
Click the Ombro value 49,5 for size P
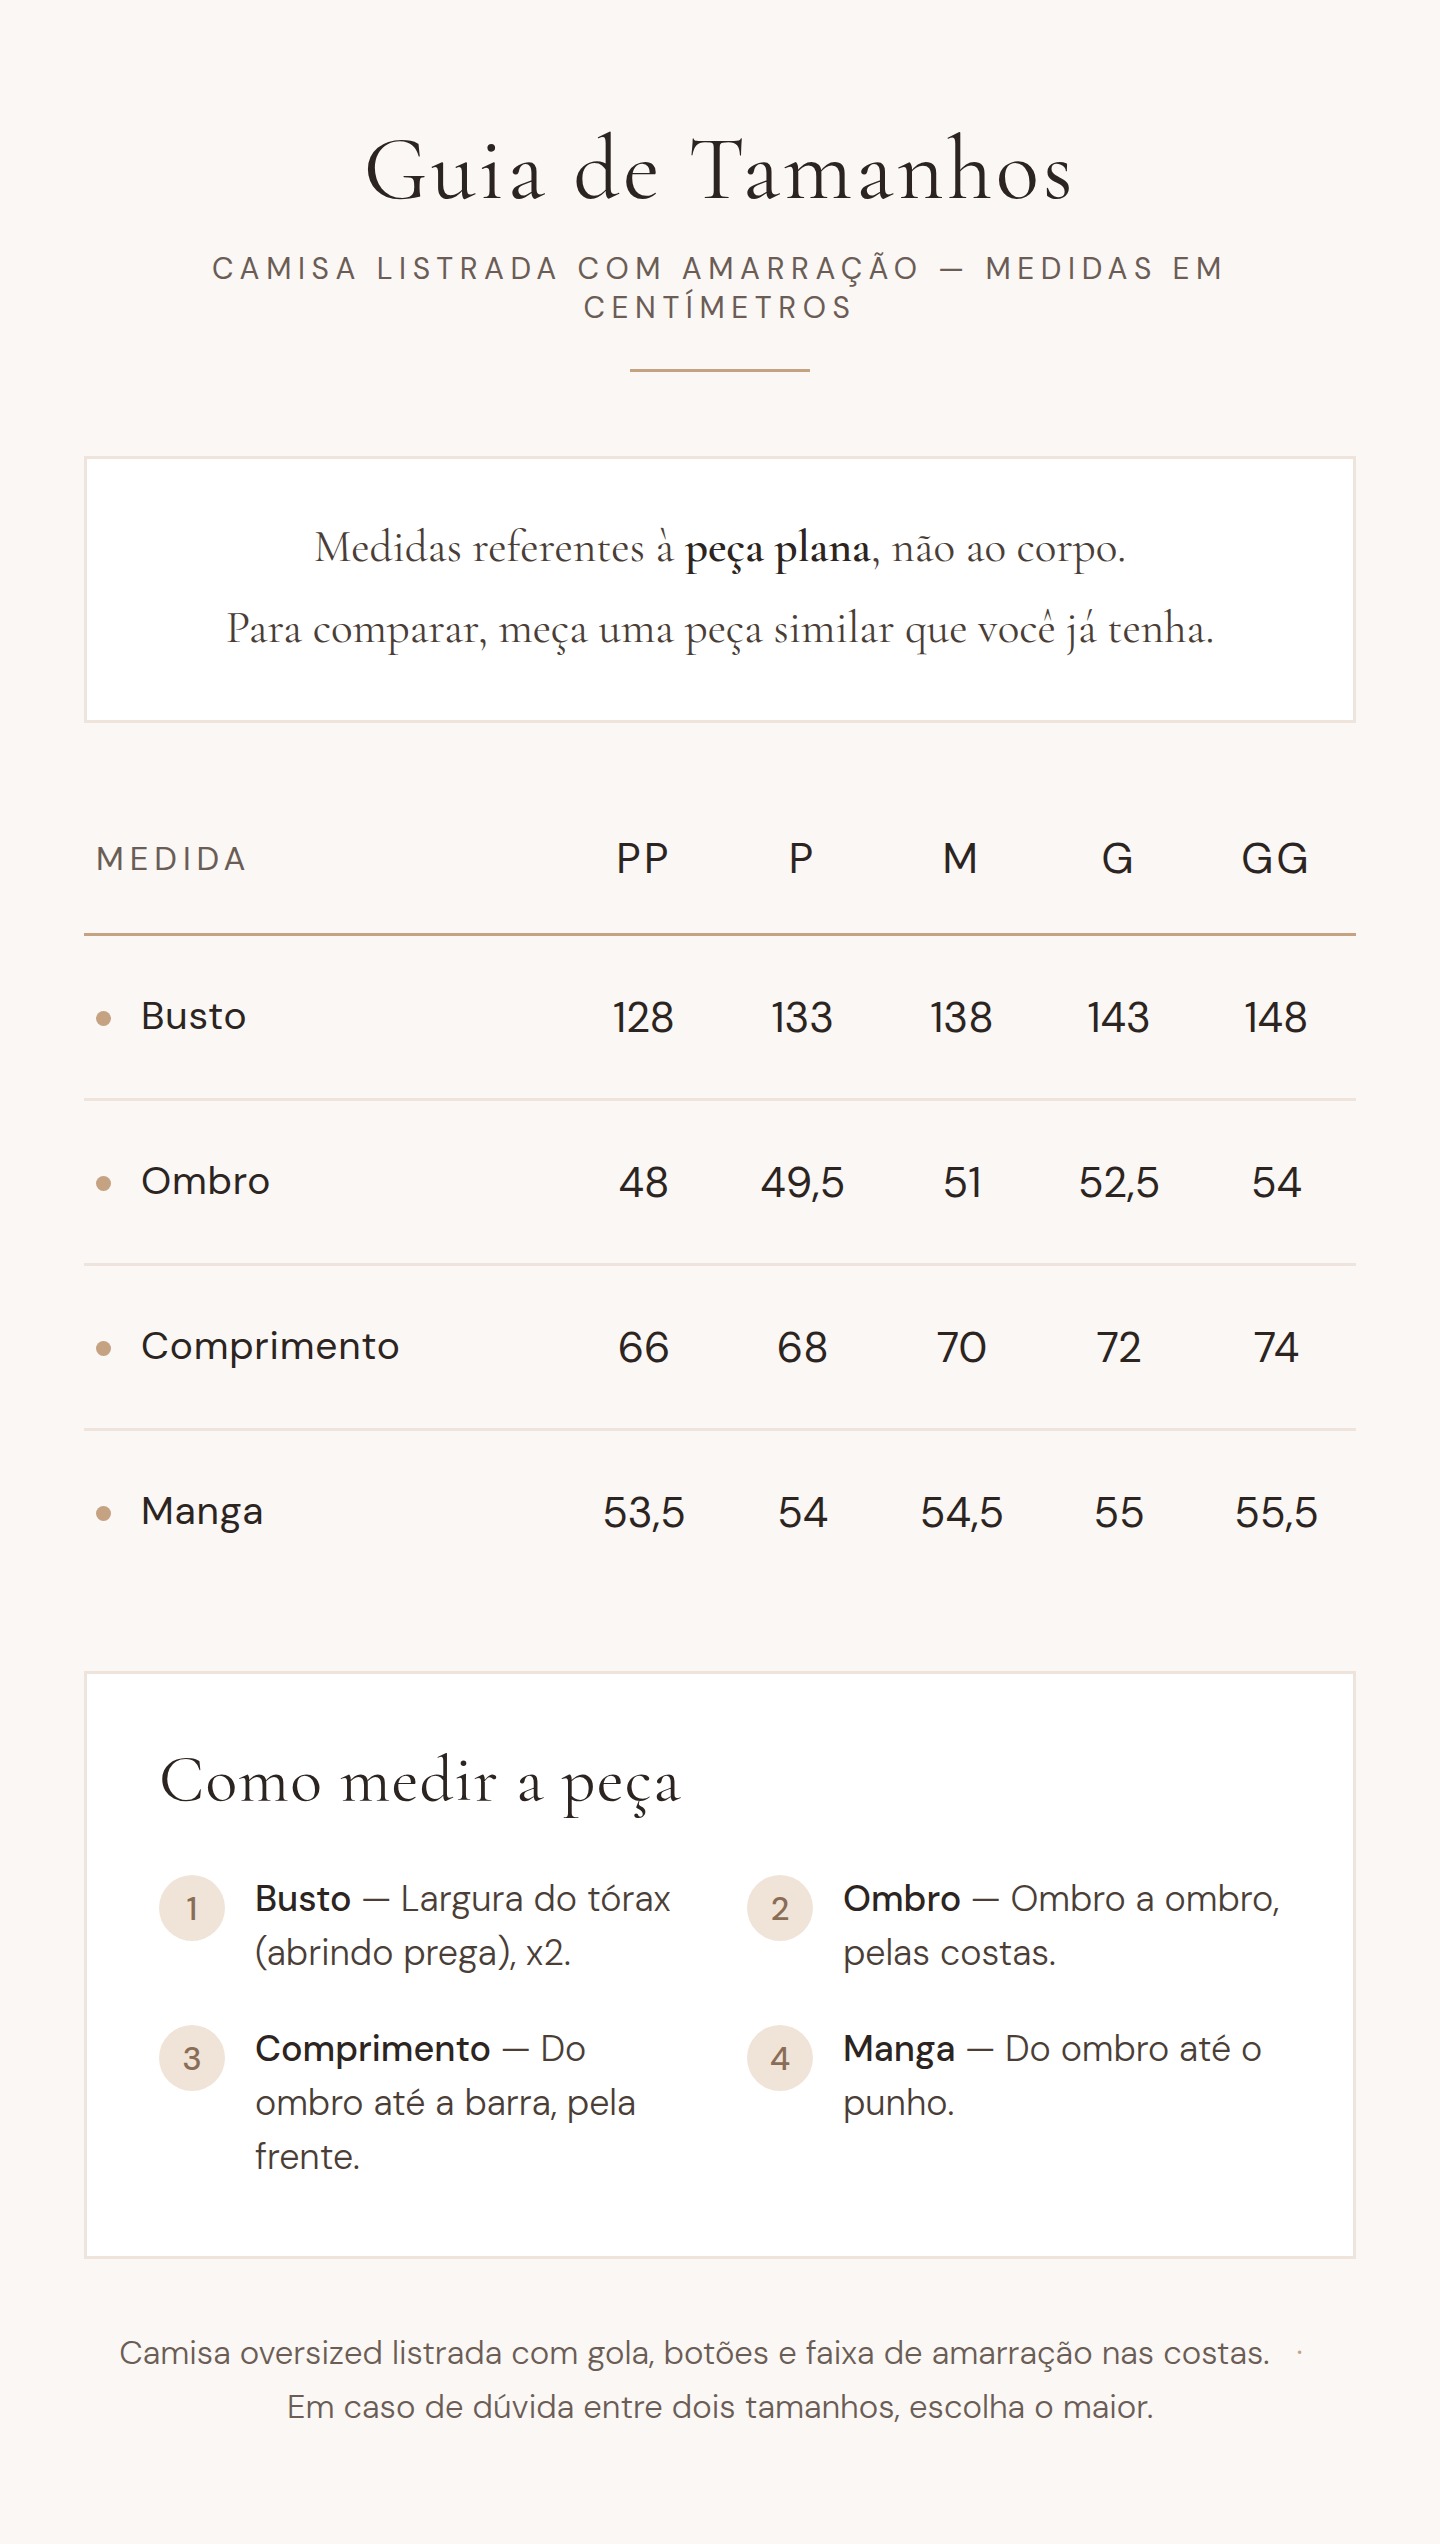point(802,1183)
